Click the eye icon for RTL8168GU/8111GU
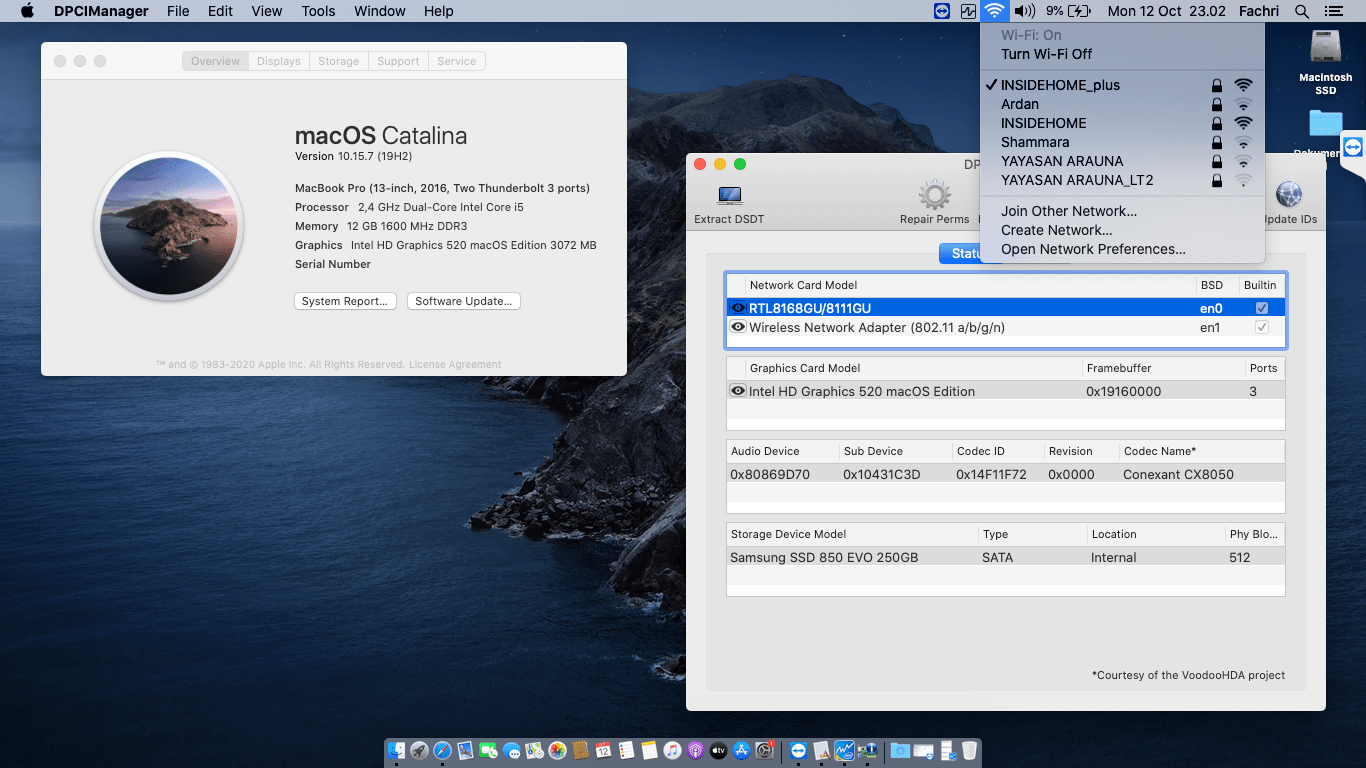Screen dimensions: 1366x768 tap(738, 308)
